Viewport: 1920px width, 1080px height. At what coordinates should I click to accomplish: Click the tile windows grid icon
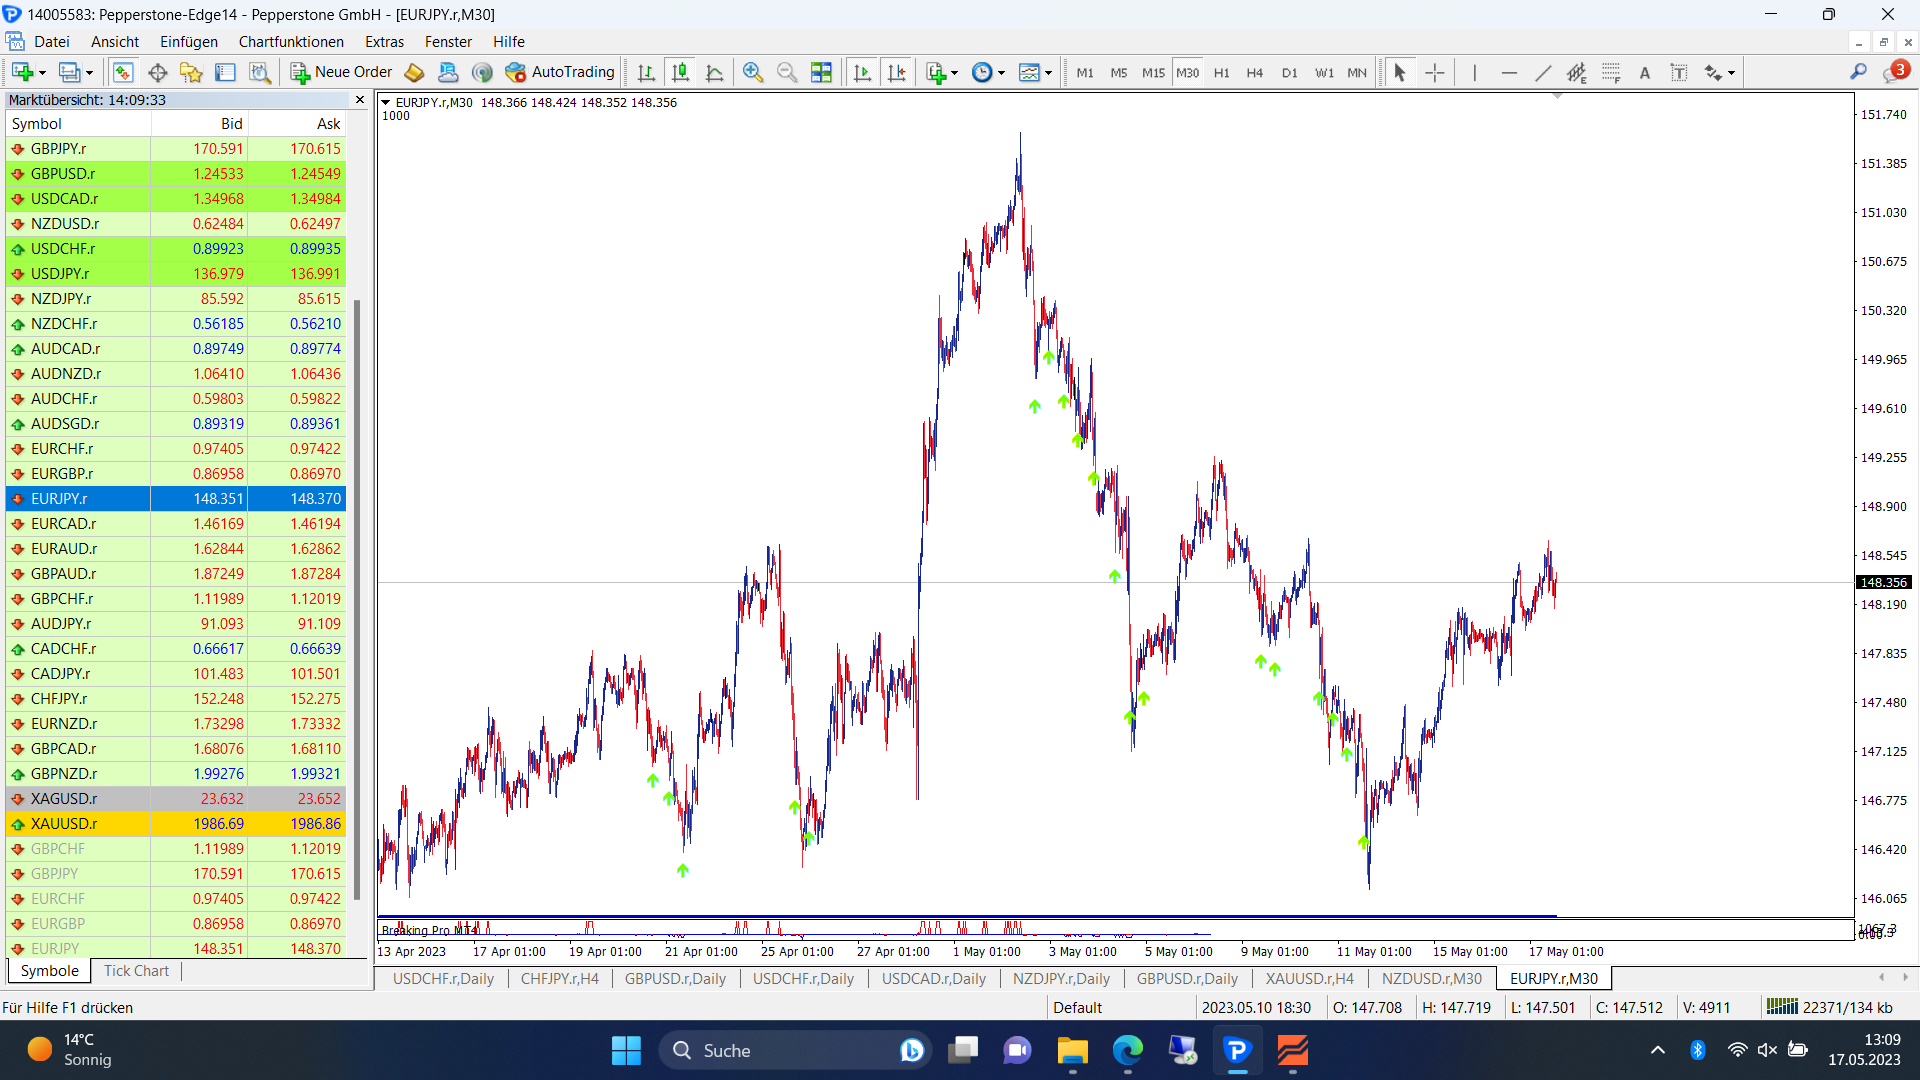[x=821, y=72]
